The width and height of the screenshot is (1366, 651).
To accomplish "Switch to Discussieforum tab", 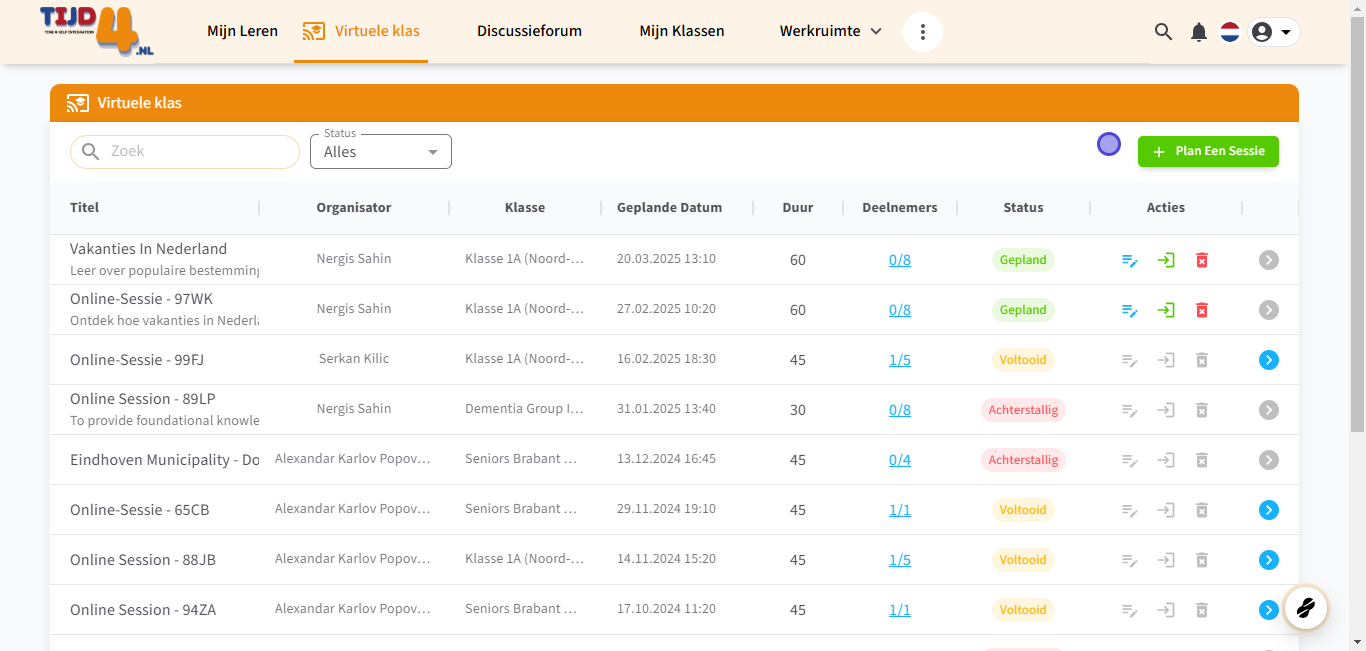I will (529, 31).
